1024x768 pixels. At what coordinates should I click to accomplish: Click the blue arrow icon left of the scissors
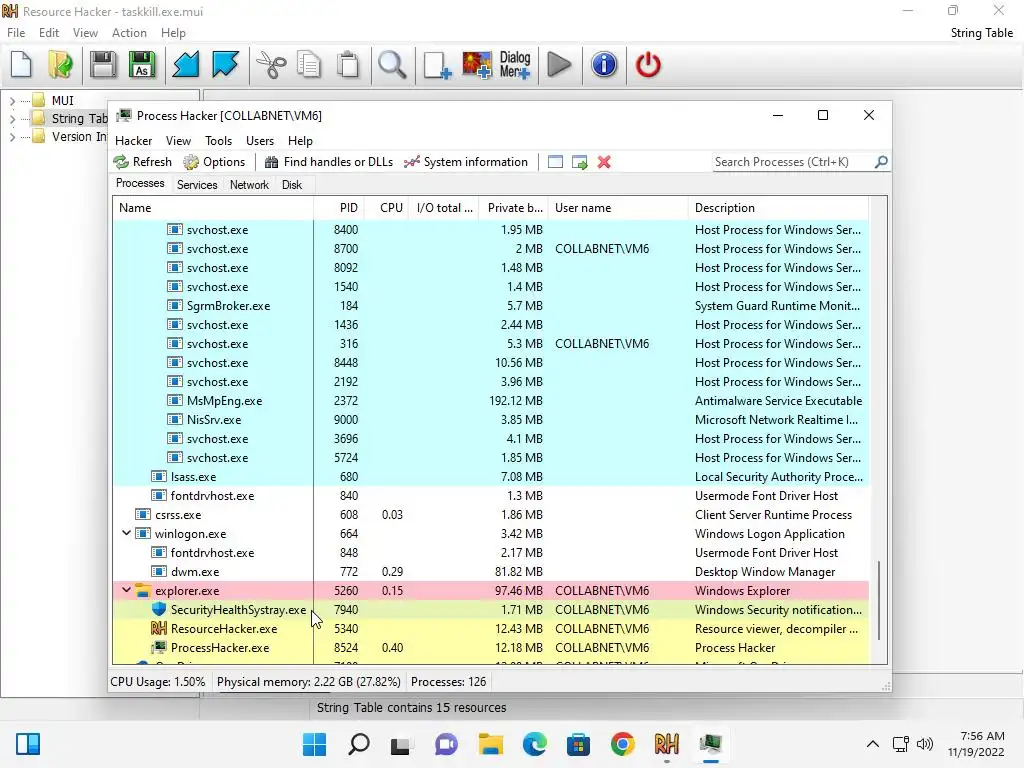pos(225,65)
